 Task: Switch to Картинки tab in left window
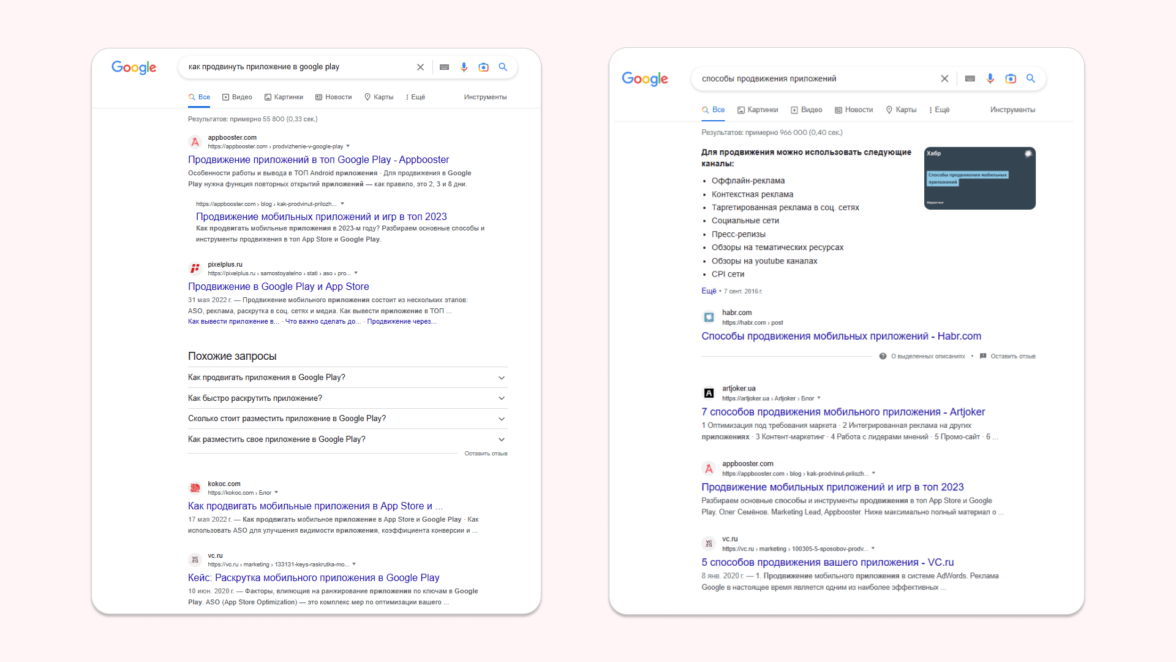click(x=284, y=97)
